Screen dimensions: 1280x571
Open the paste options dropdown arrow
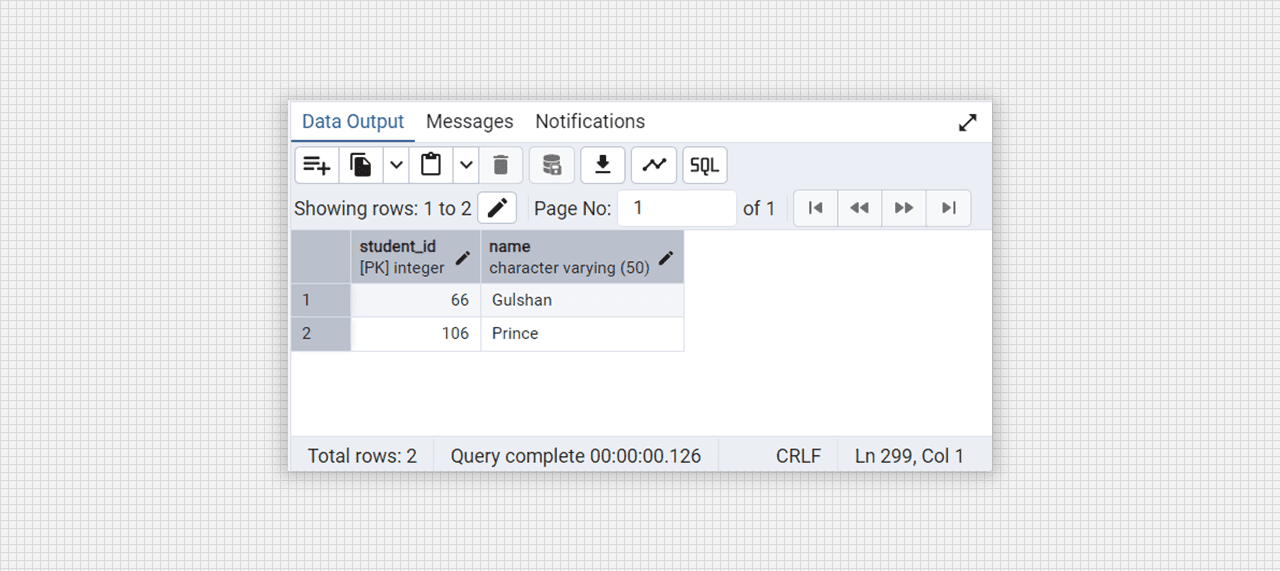[x=466, y=165]
